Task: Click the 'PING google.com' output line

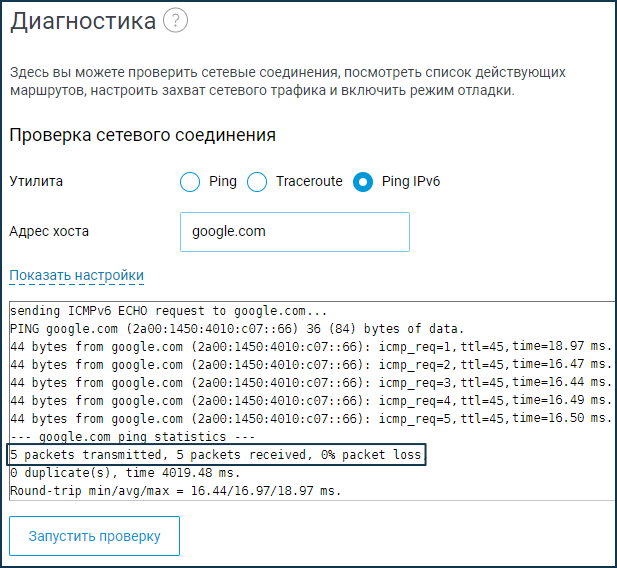Action: point(237,329)
